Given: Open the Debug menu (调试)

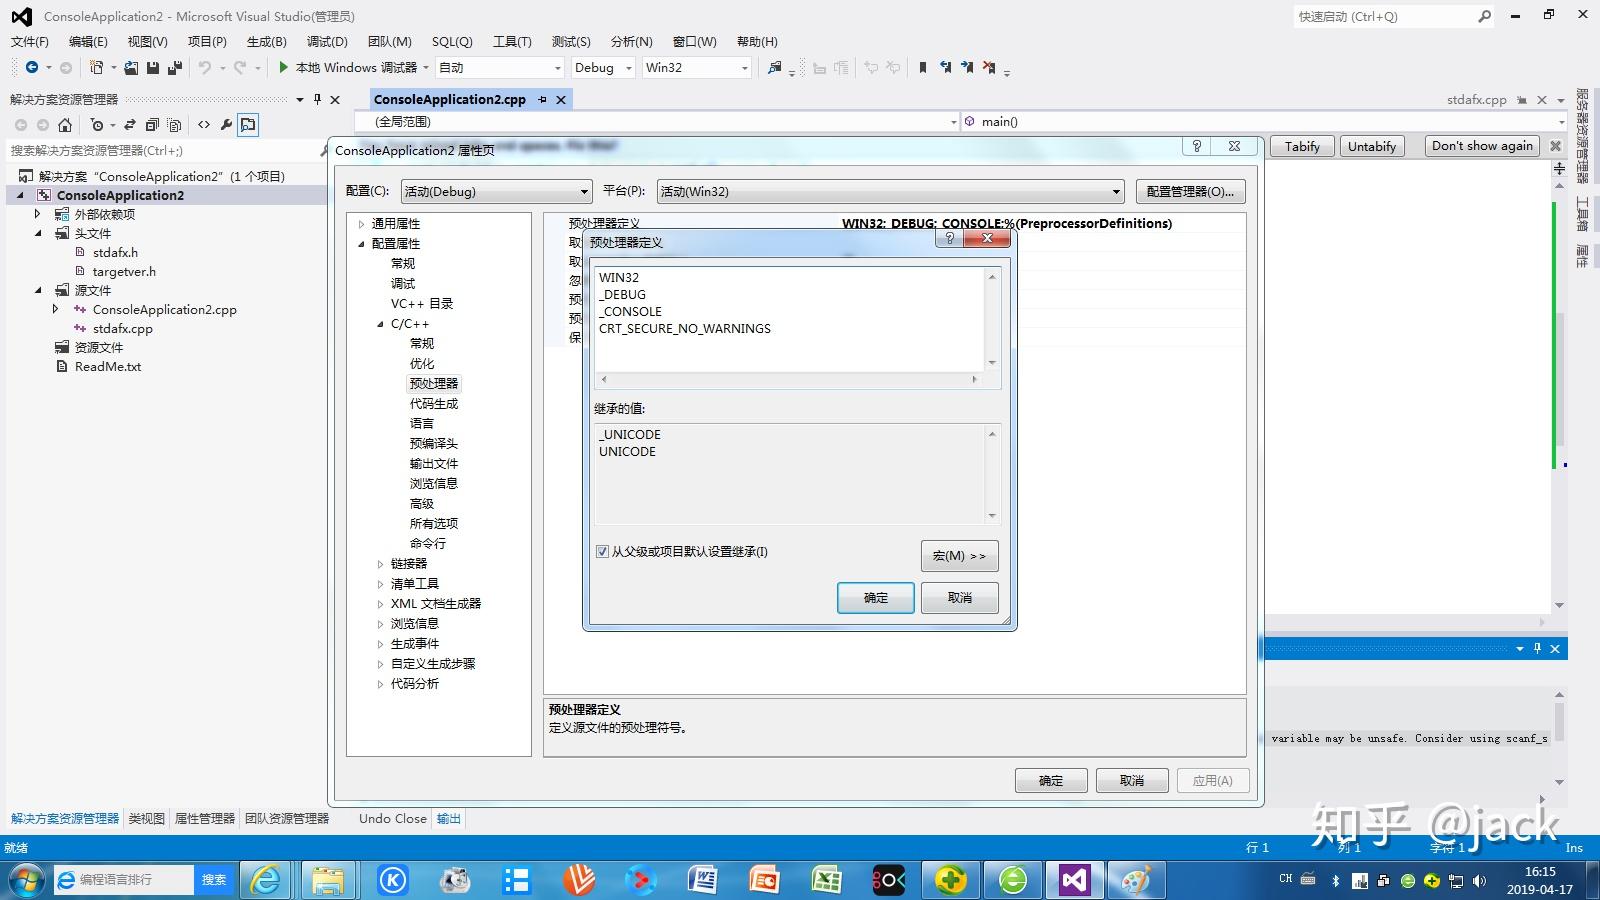Looking at the screenshot, I should click(327, 41).
